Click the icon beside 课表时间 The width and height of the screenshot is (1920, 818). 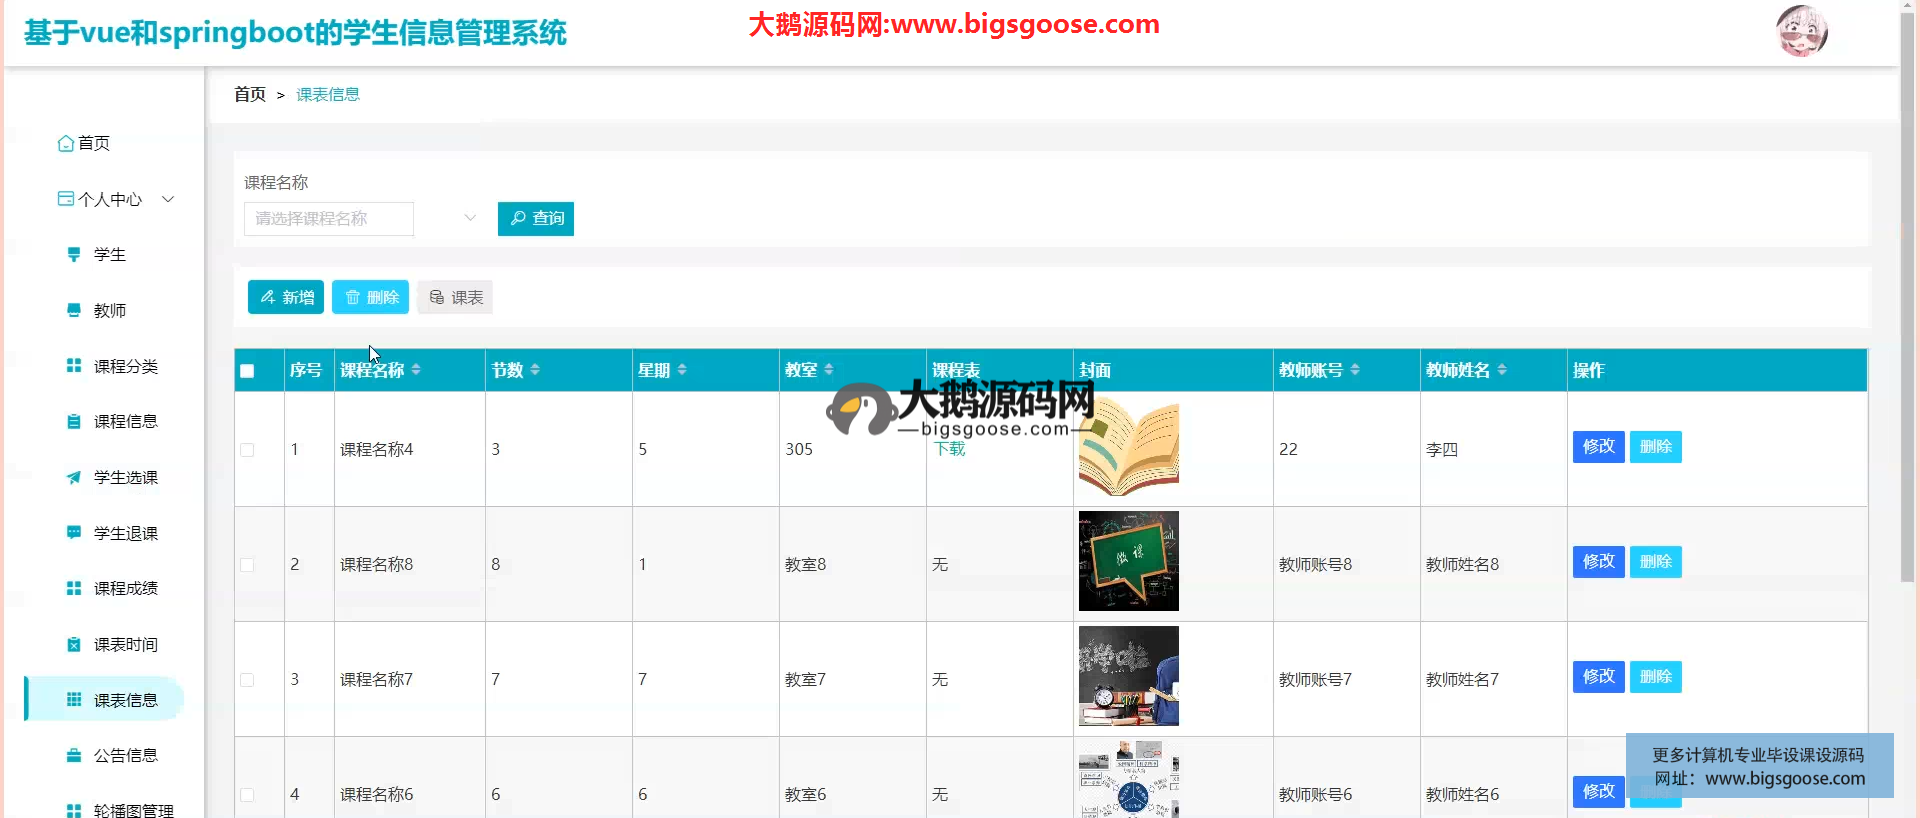pos(74,645)
